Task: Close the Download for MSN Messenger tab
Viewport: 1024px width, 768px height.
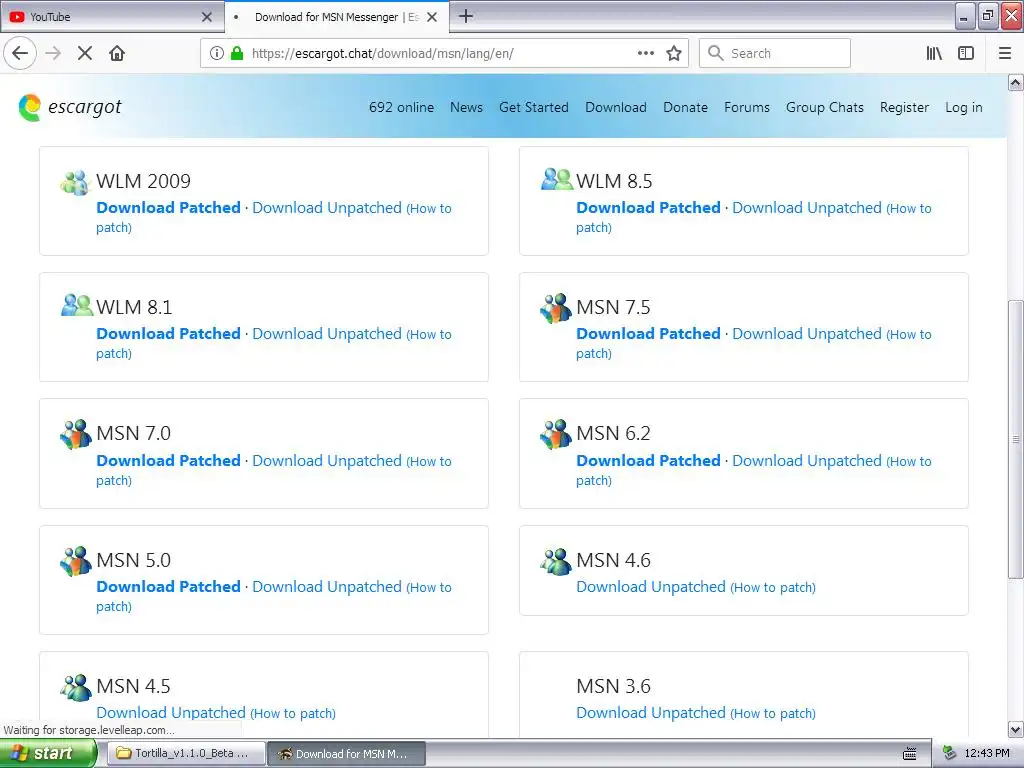Action: (x=432, y=17)
